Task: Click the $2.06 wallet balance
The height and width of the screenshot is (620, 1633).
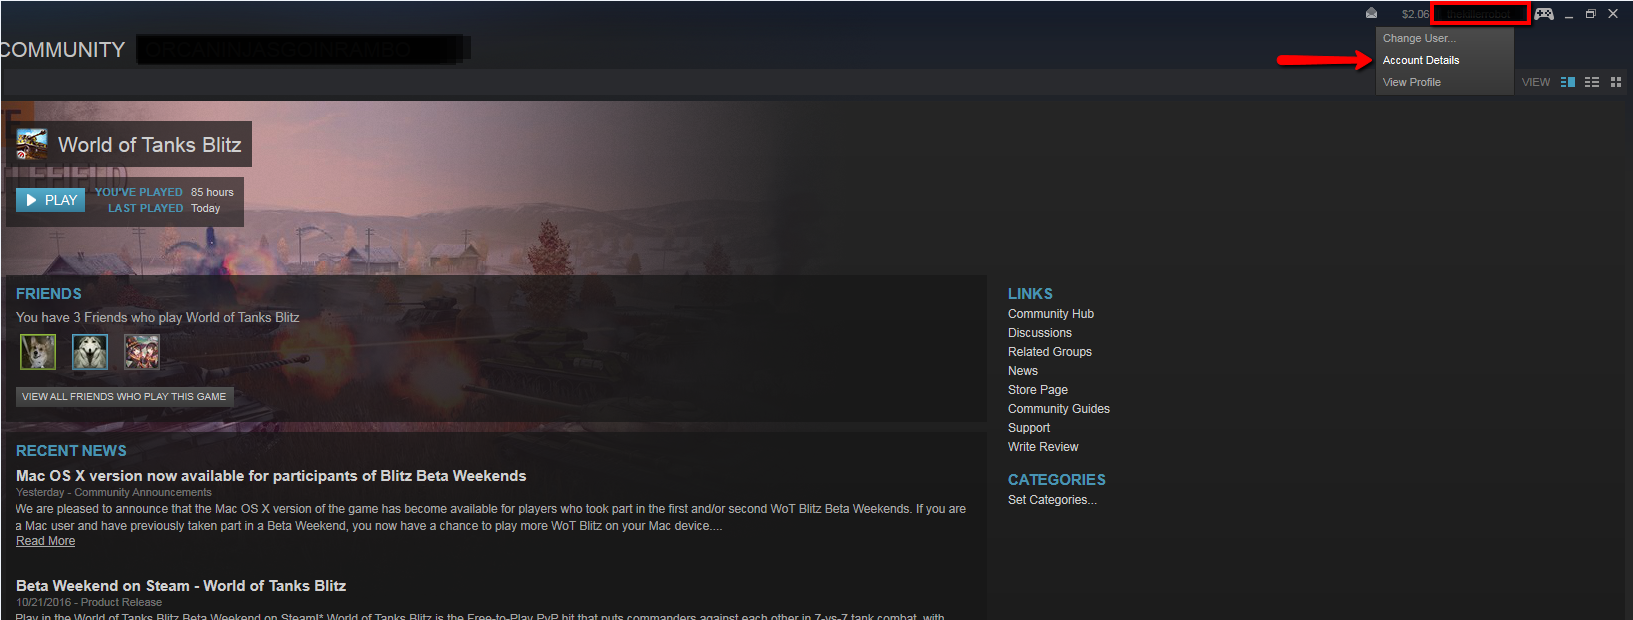Action: [1415, 14]
